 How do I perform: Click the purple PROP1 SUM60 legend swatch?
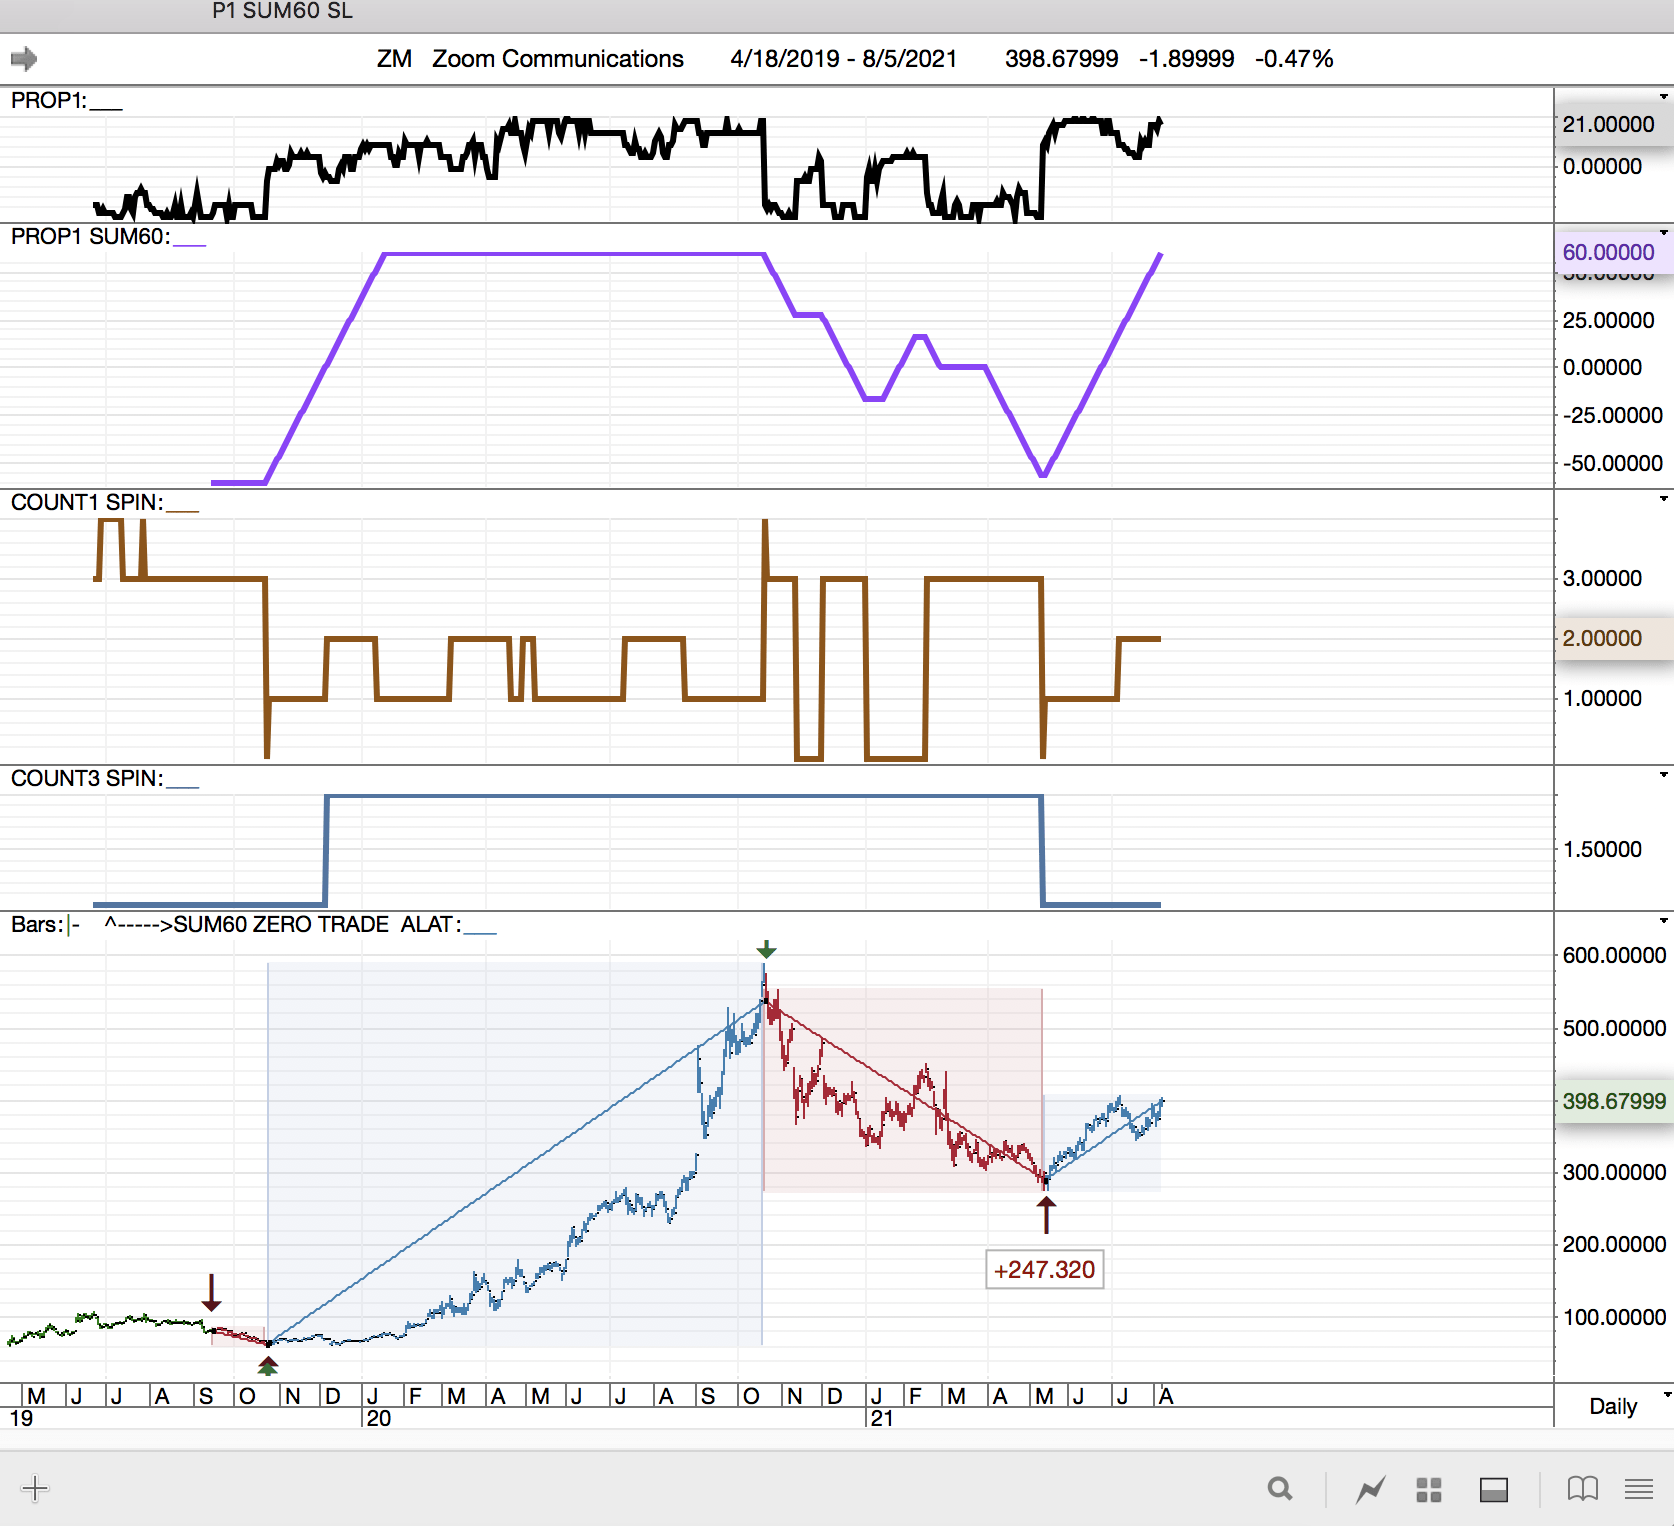(189, 243)
